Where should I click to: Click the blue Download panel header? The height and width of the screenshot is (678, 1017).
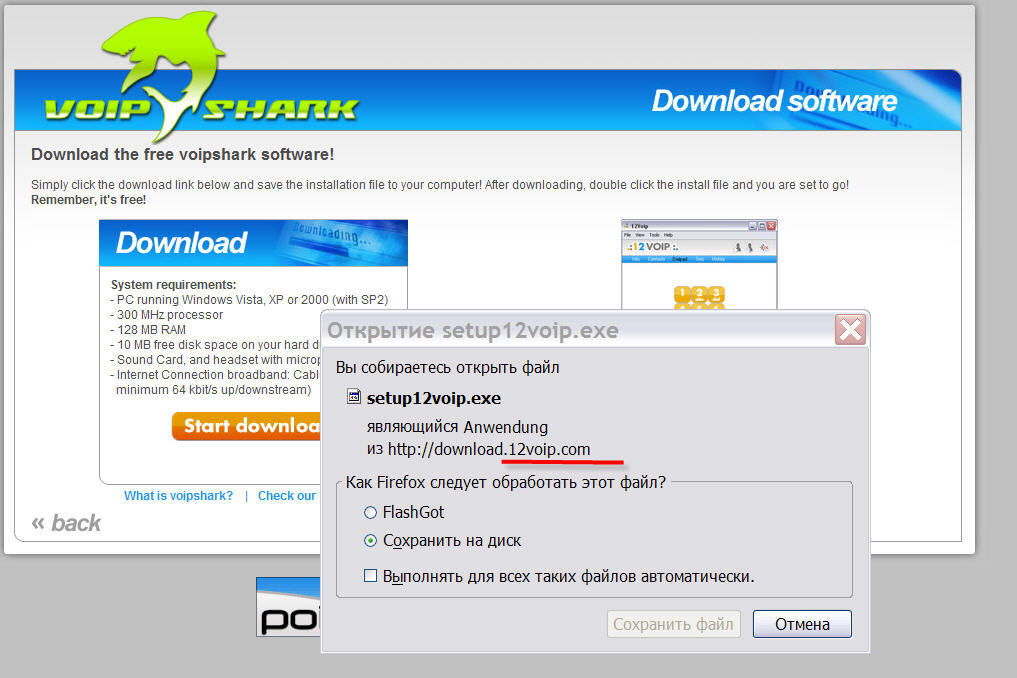coord(254,243)
